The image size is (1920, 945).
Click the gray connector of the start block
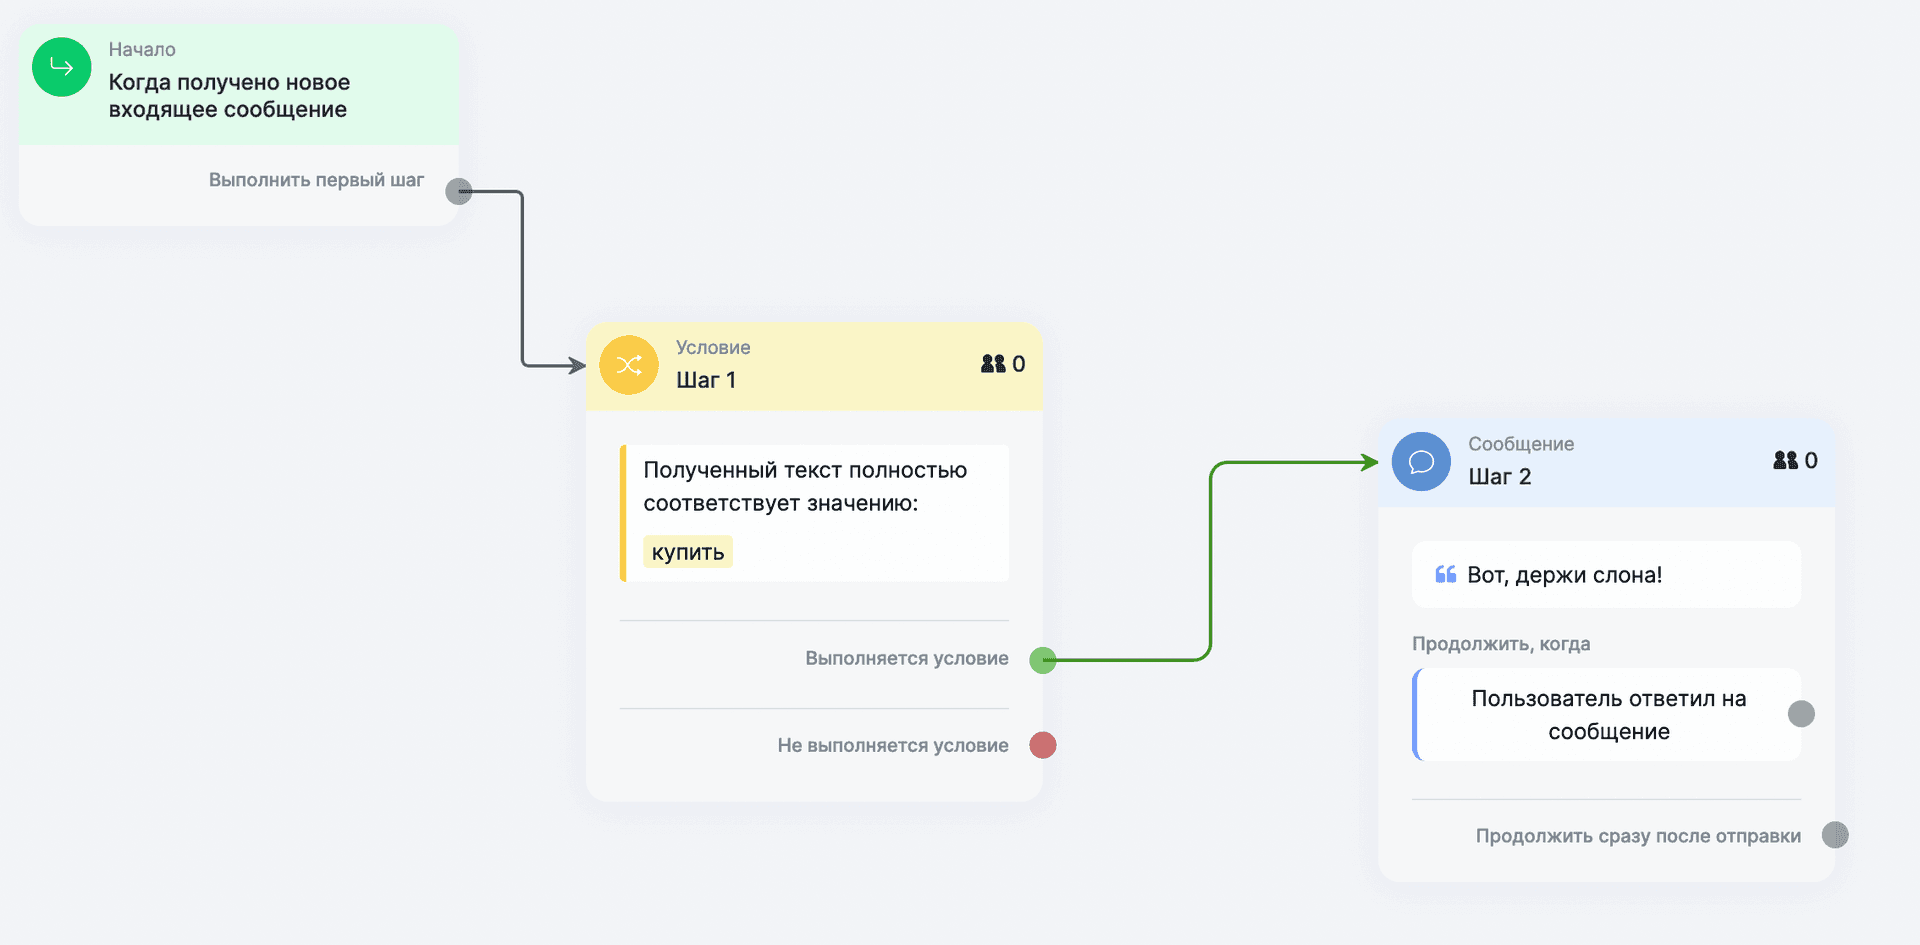(458, 191)
